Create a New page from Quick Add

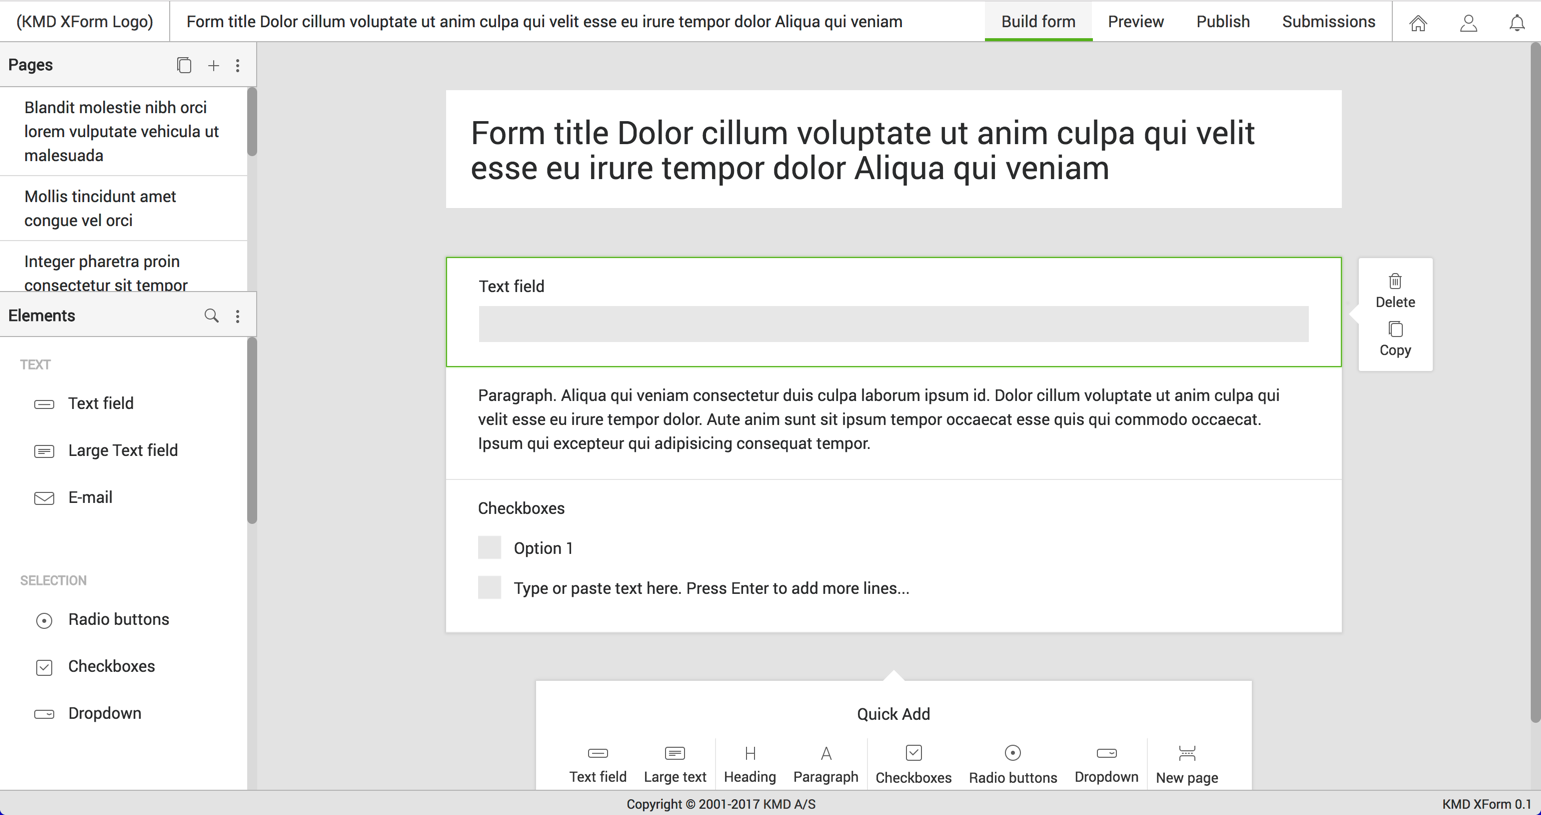[x=1185, y=762]
